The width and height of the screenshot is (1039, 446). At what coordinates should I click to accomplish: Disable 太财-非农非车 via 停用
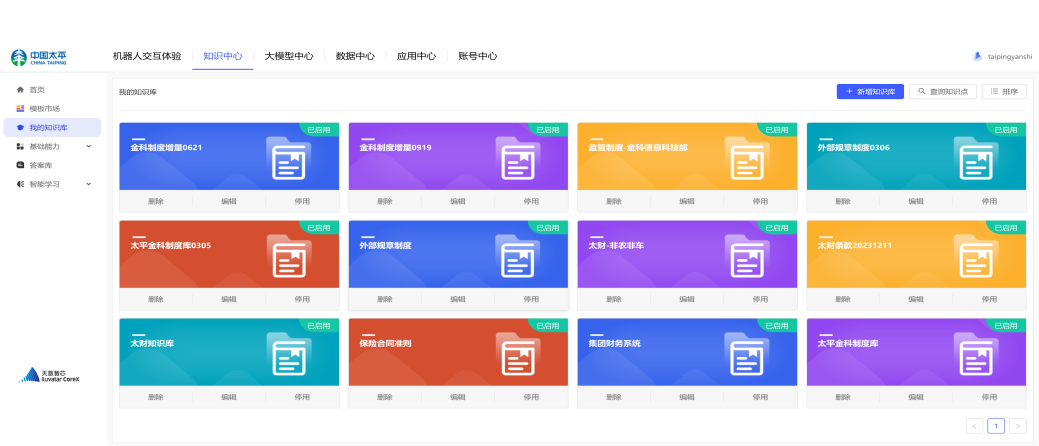tap(760, 300)
